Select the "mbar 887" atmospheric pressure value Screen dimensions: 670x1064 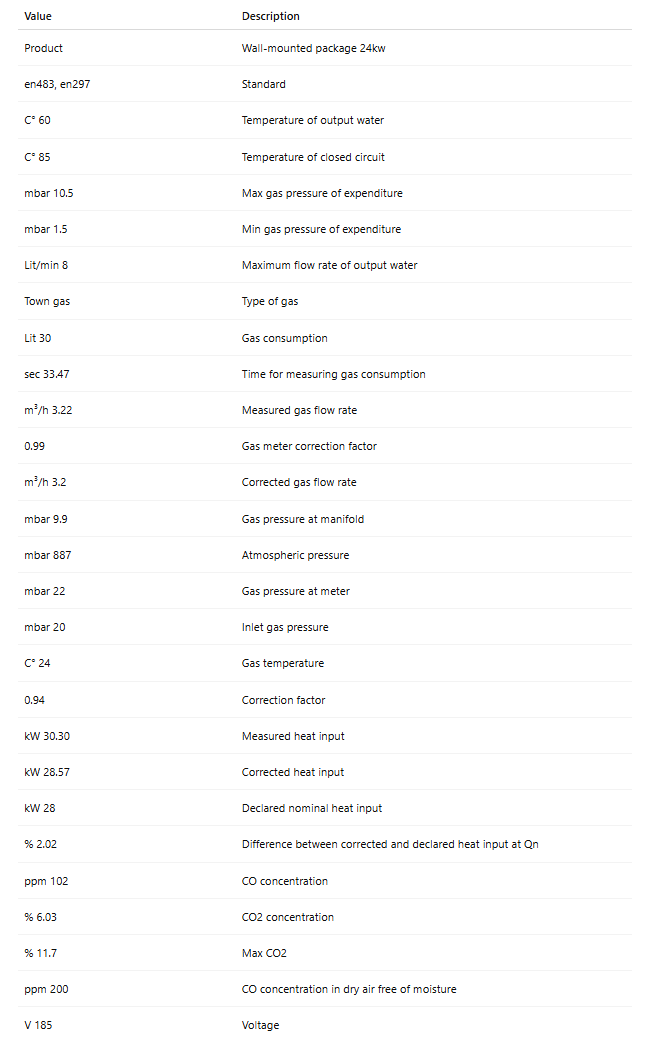47,555
